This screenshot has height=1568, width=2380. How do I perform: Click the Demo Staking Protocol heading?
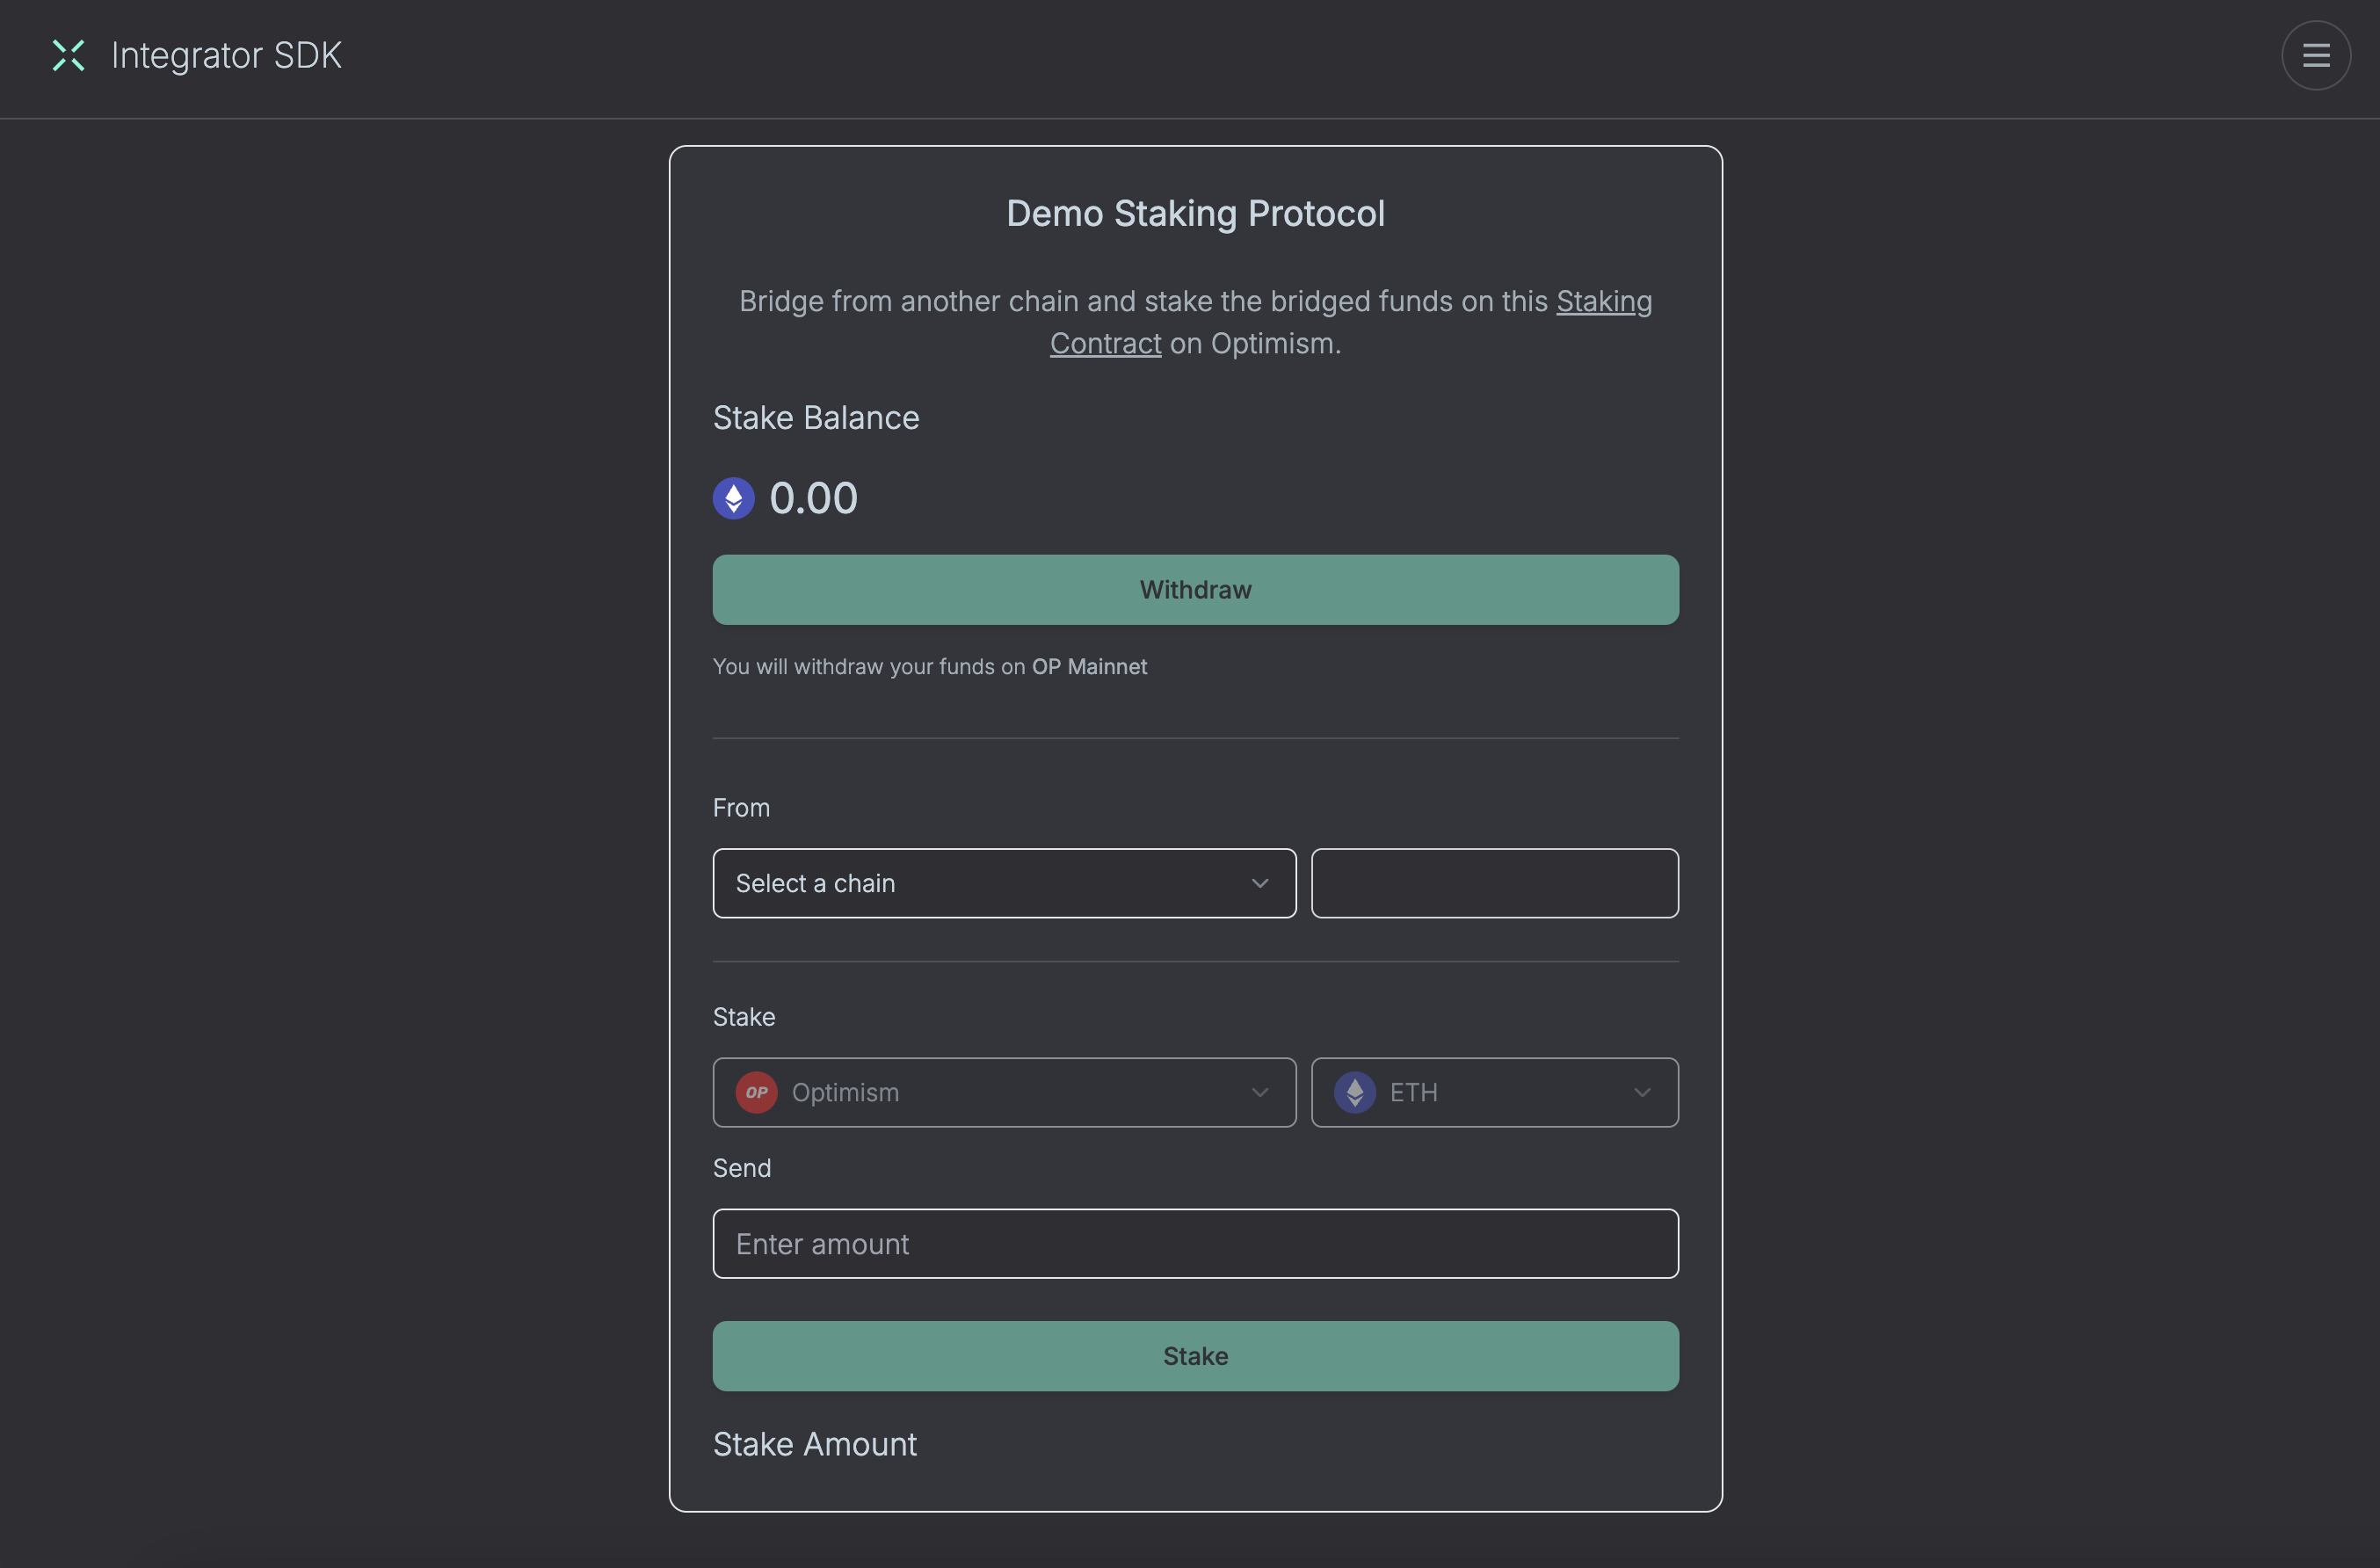(1195, 213)
